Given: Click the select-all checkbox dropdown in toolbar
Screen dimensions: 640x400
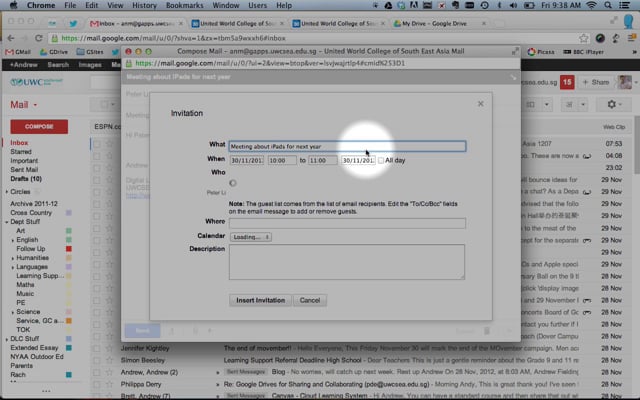Looking at the screenshot, I should [107, 105].
